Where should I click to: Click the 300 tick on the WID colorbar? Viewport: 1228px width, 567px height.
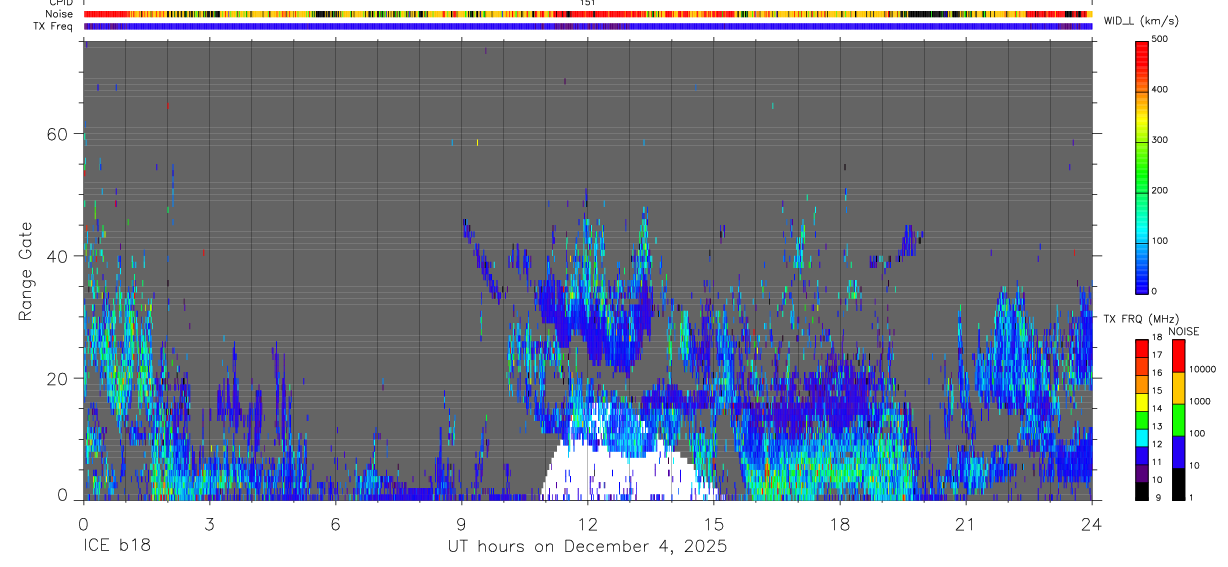[1161, 140]
